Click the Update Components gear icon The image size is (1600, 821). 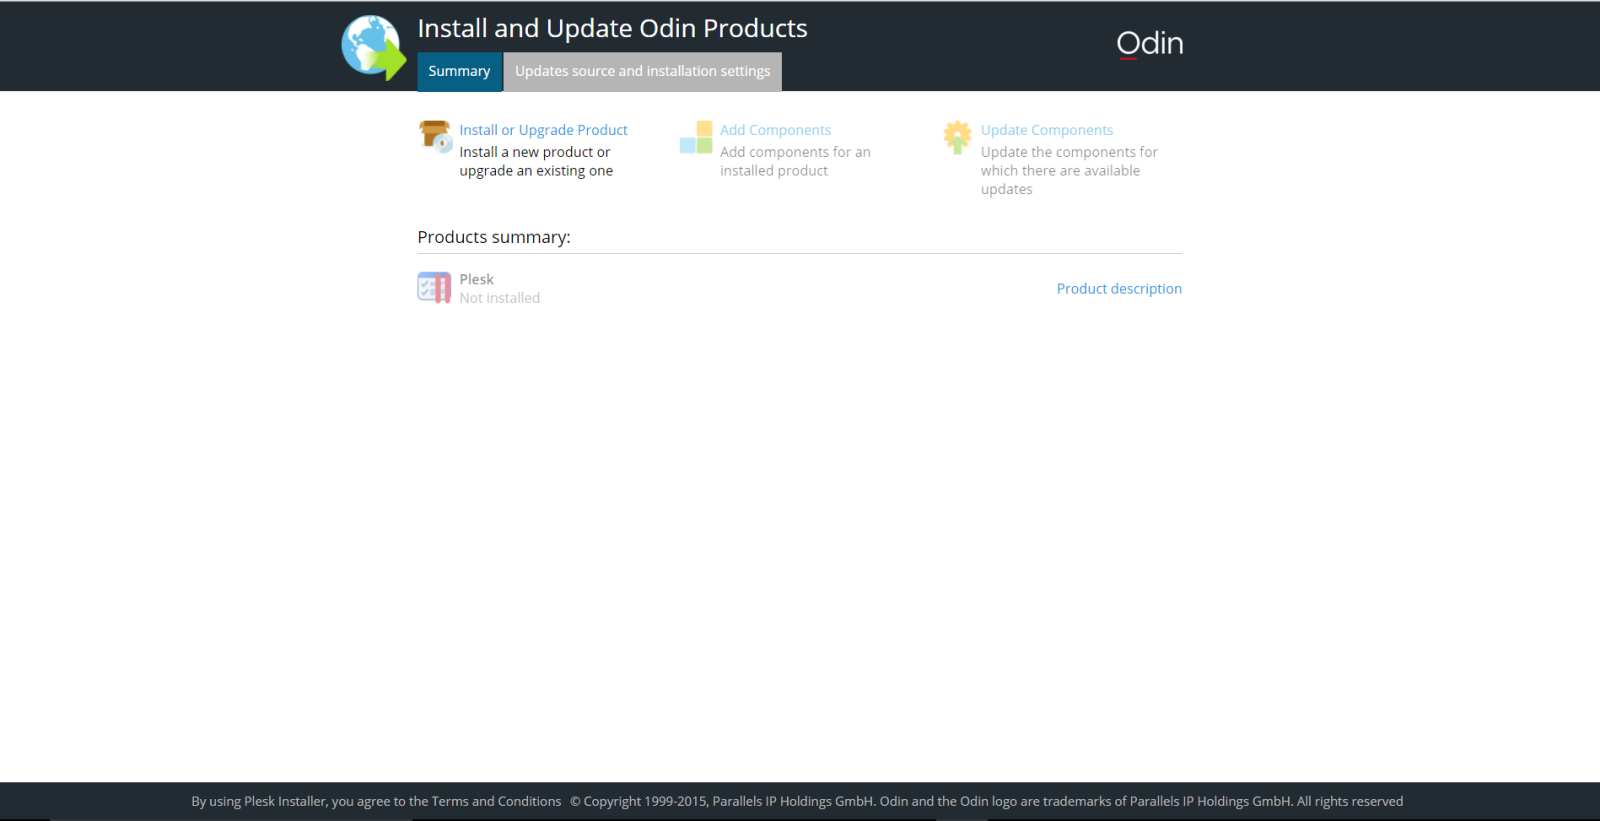pos(957,137)
